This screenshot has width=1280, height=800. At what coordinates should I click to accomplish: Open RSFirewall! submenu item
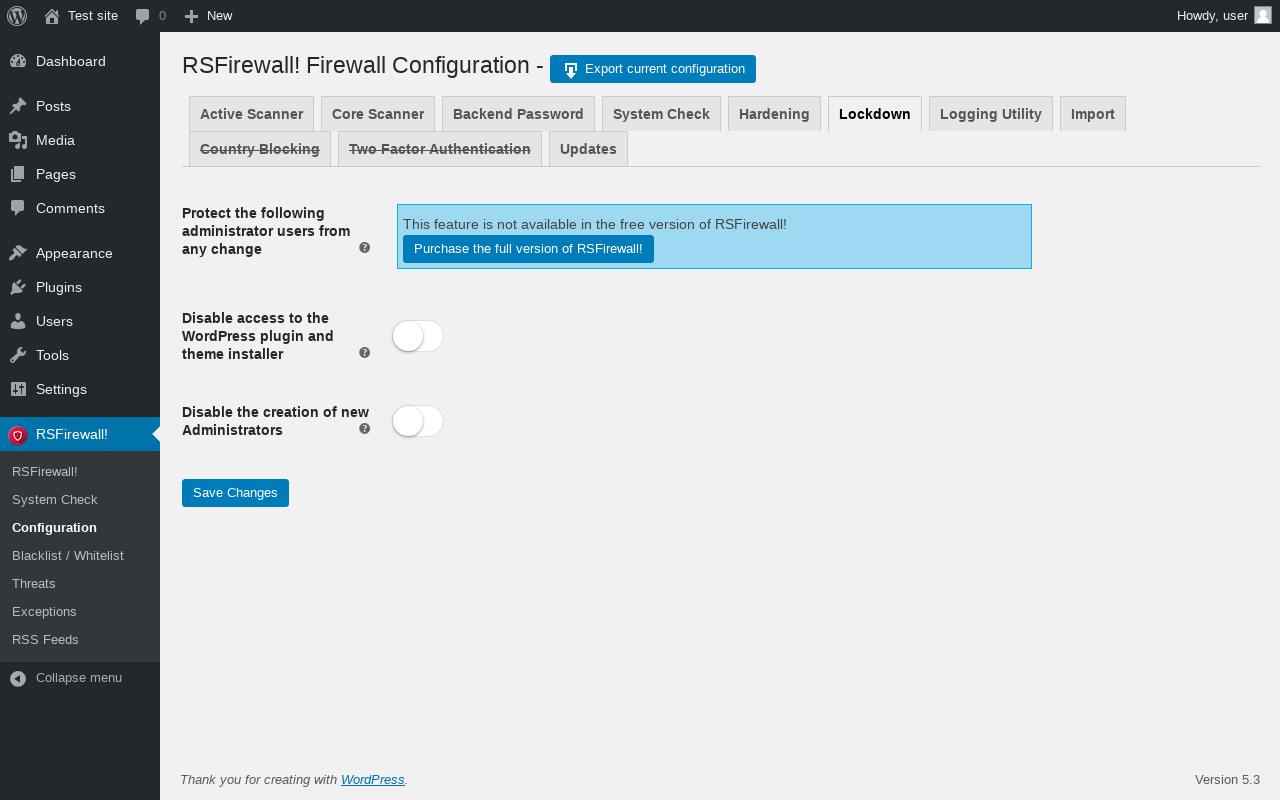coord(45,471)
